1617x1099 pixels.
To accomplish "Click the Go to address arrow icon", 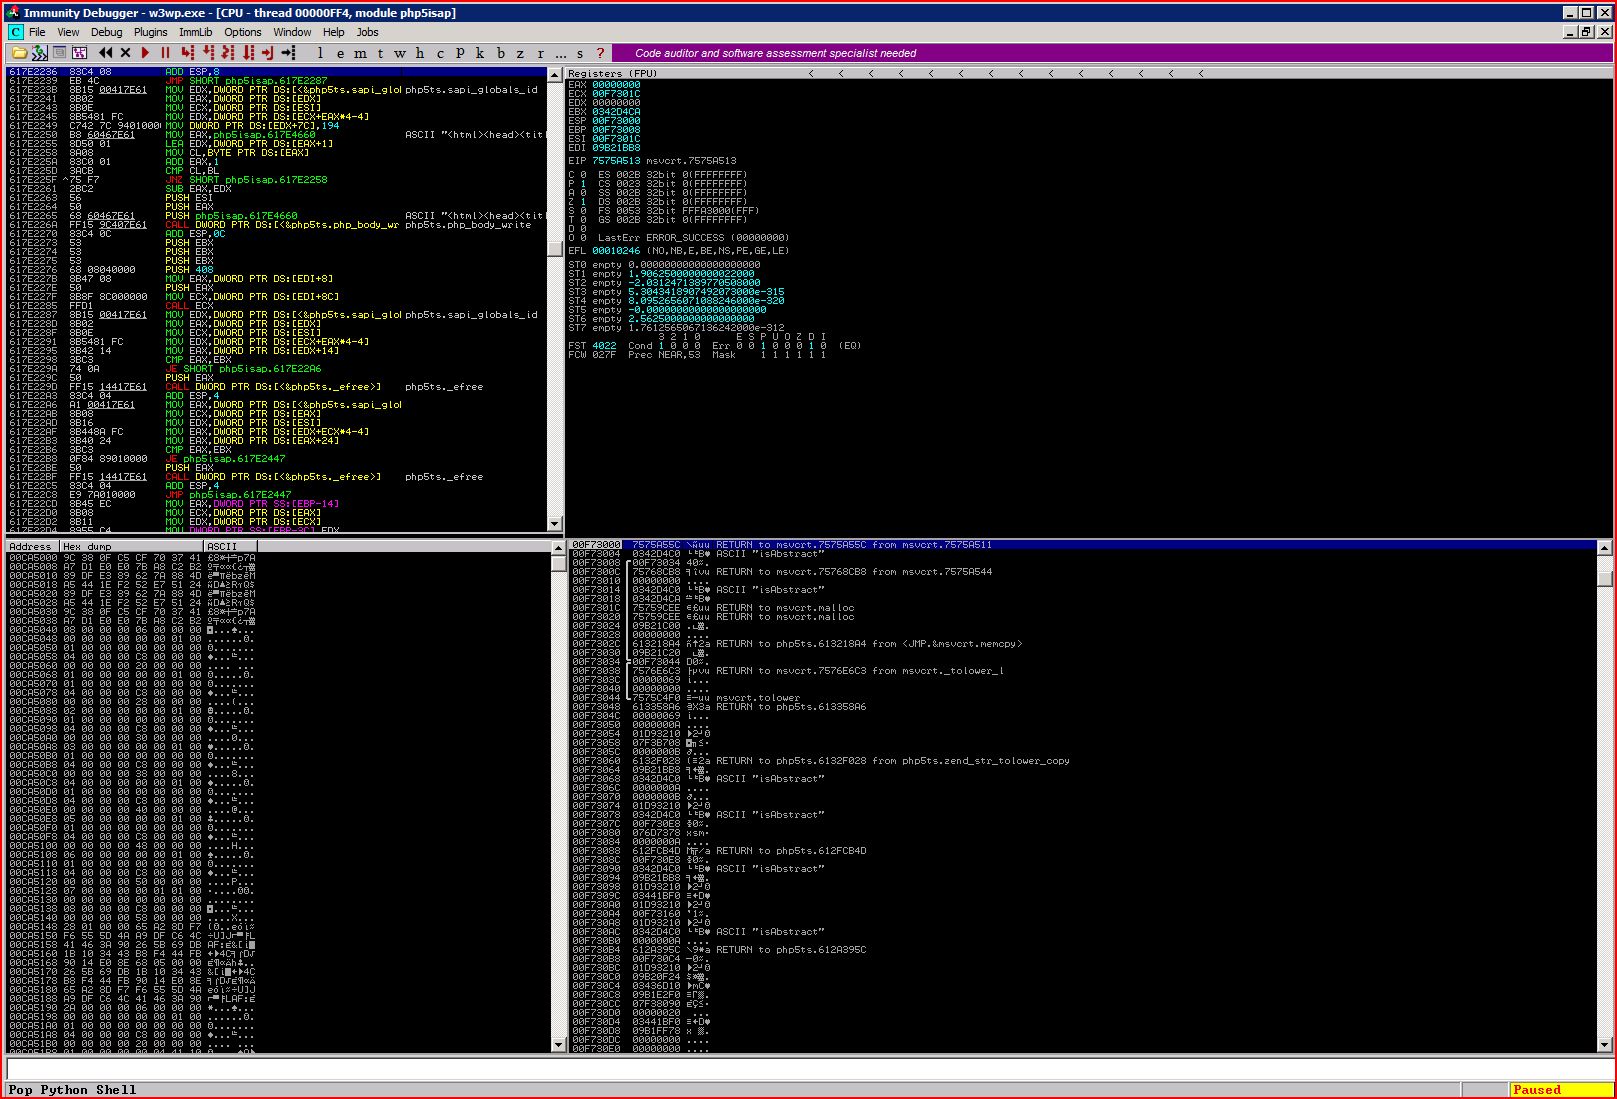I will (x=289, y=53).
